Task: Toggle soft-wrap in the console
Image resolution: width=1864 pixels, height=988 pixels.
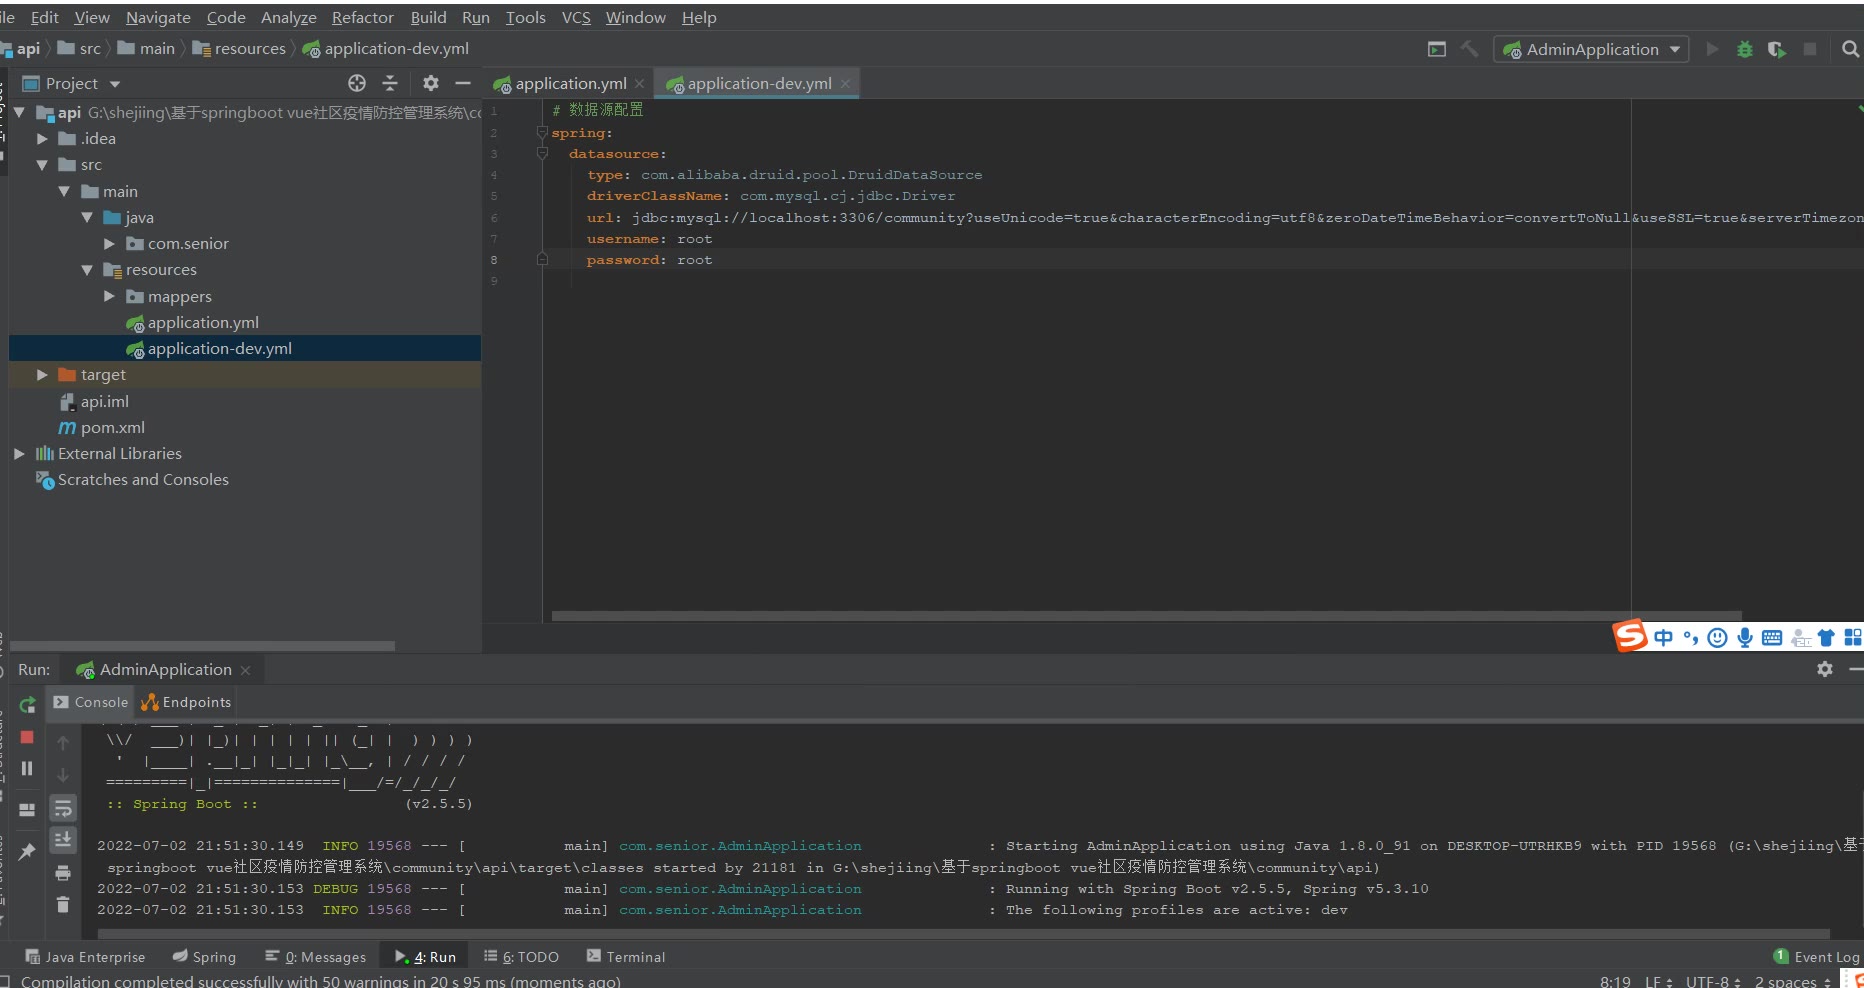Action: (x=63, y=808)
